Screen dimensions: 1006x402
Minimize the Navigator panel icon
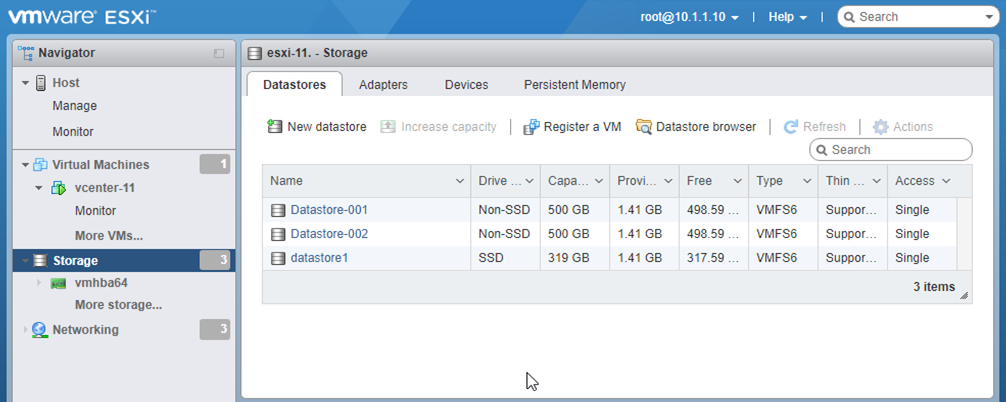219,53
